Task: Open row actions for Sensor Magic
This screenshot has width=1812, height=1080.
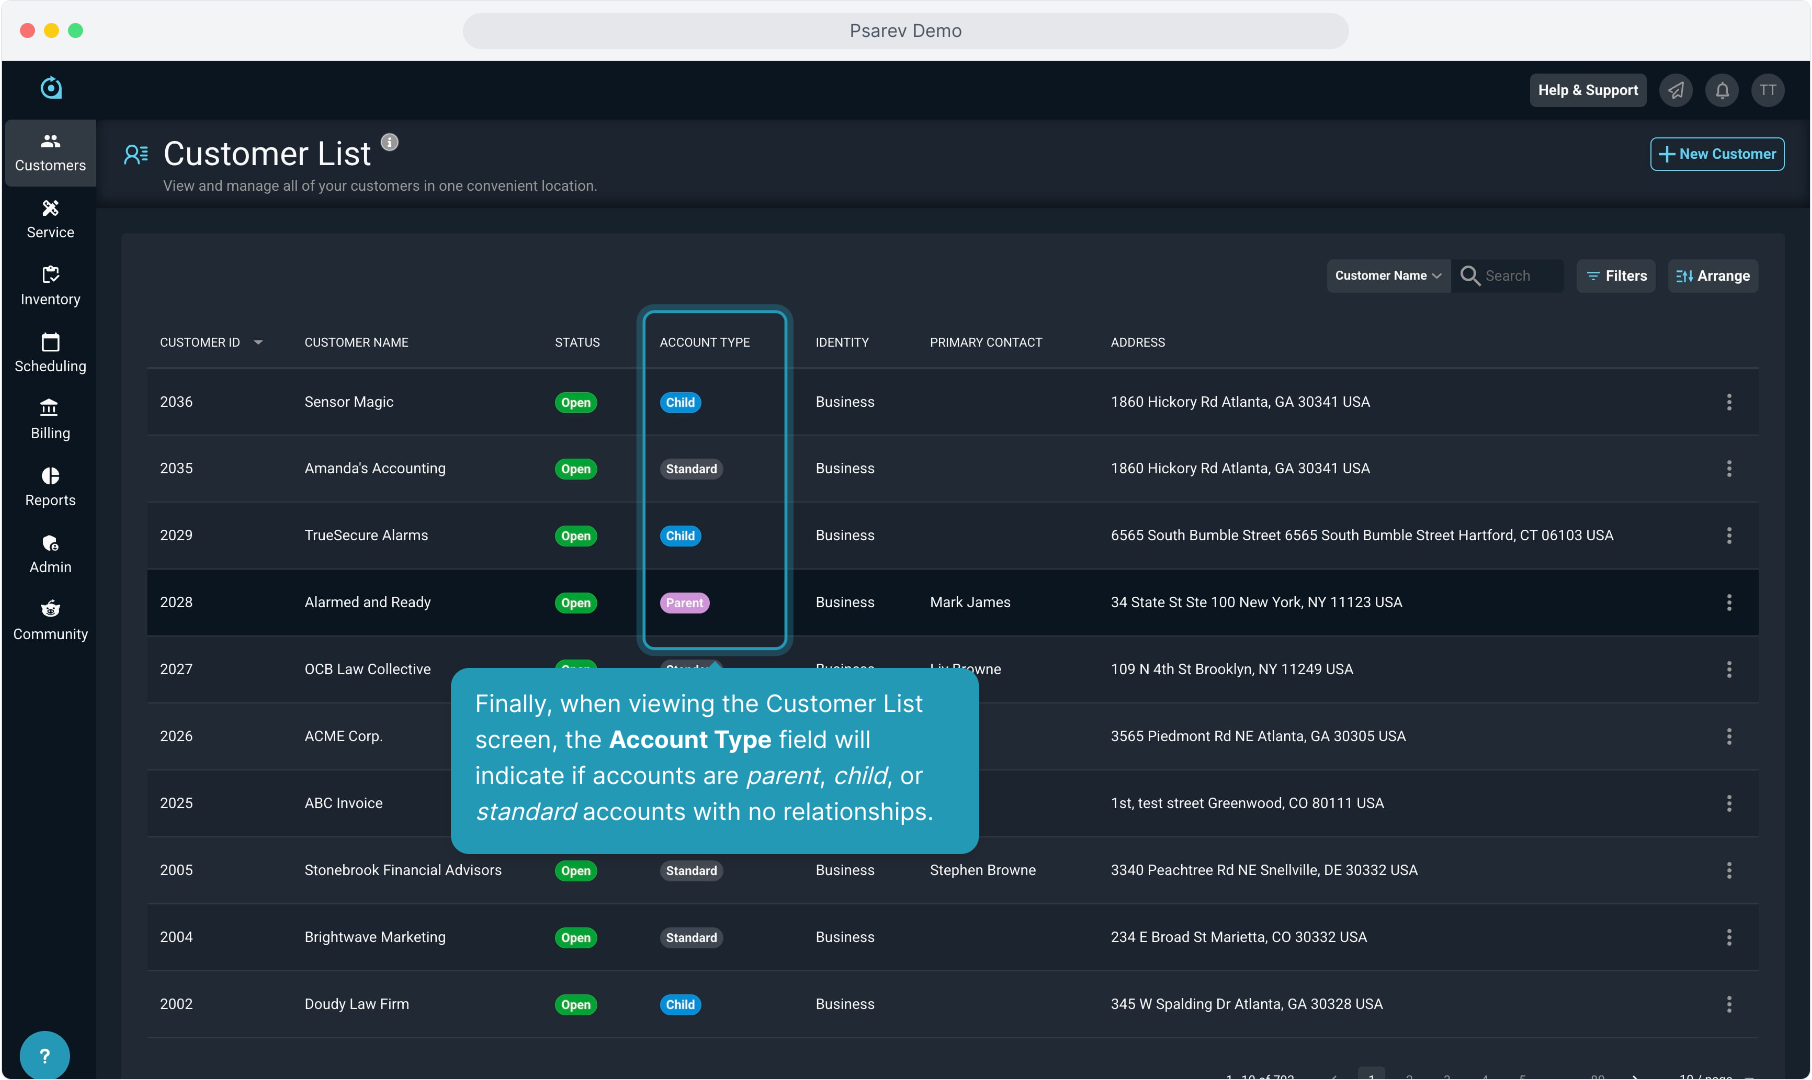Action: click(1728, 402)
